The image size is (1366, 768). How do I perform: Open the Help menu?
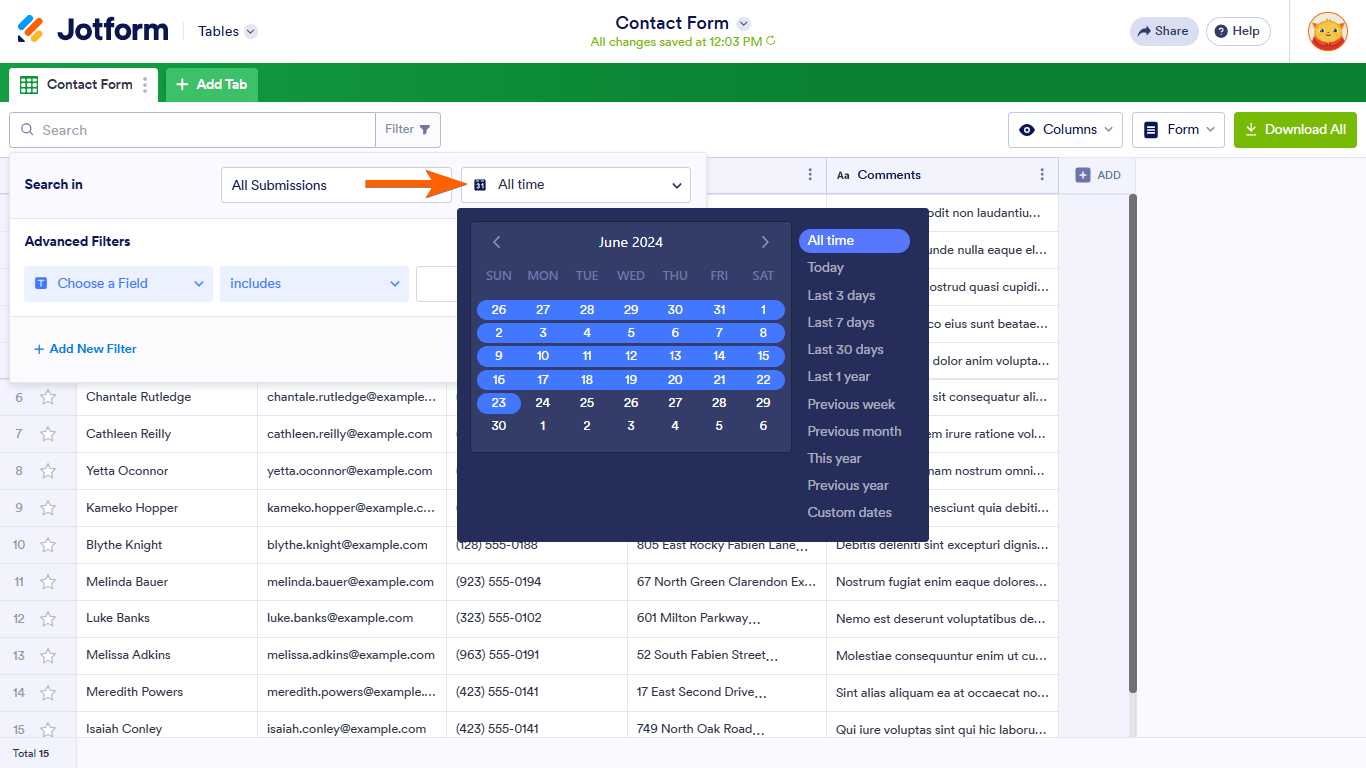1238,31
